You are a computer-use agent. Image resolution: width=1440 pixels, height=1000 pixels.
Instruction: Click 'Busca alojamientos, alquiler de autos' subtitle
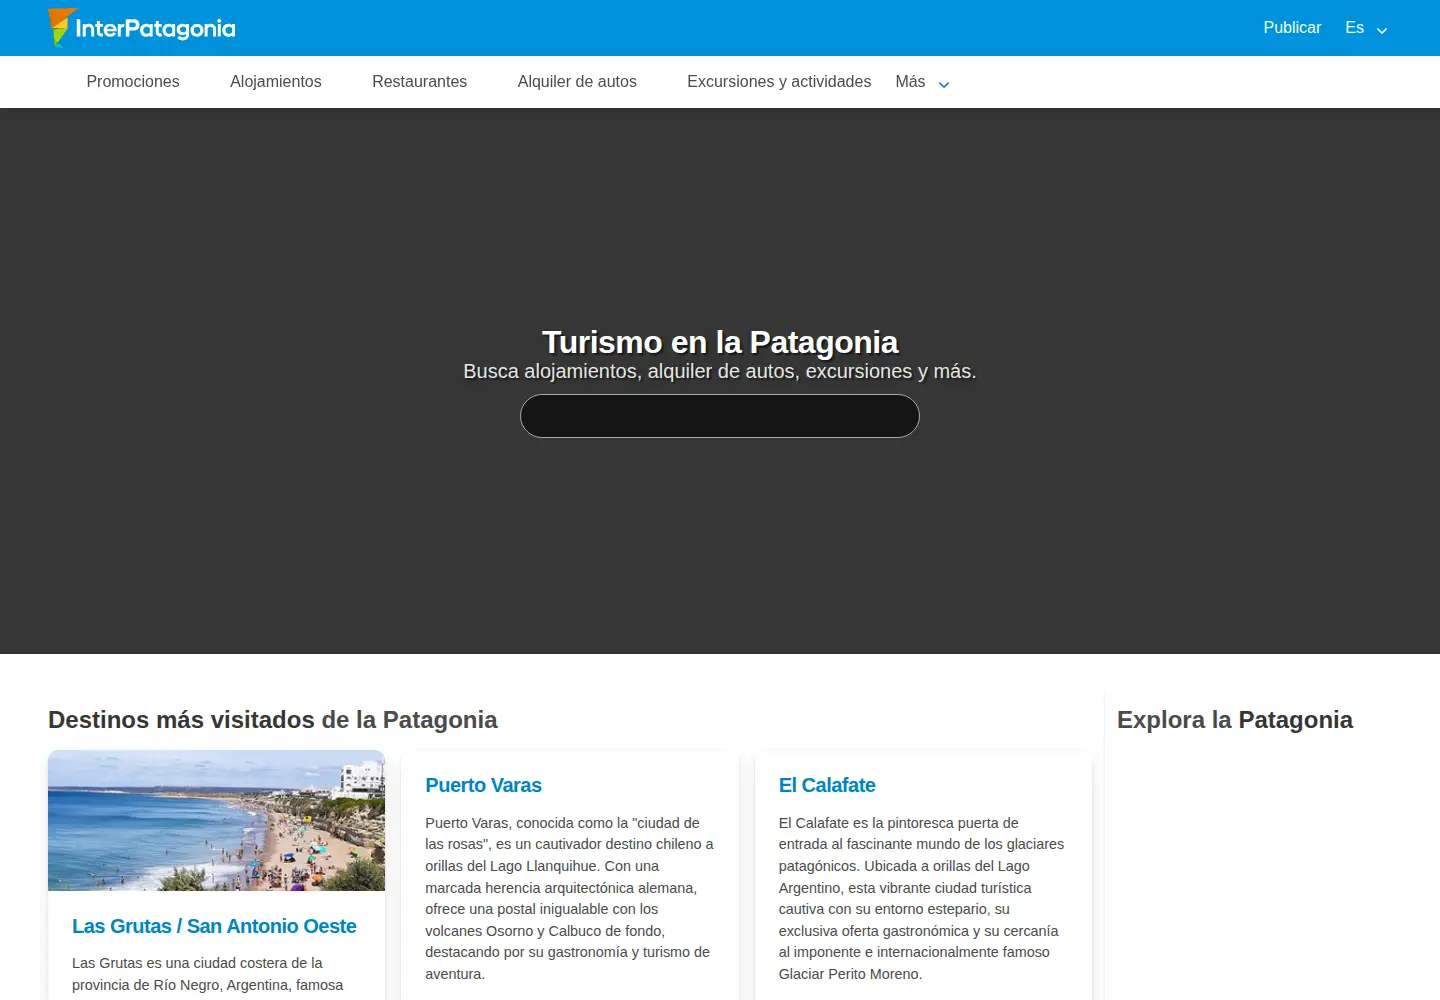point(720,371)
